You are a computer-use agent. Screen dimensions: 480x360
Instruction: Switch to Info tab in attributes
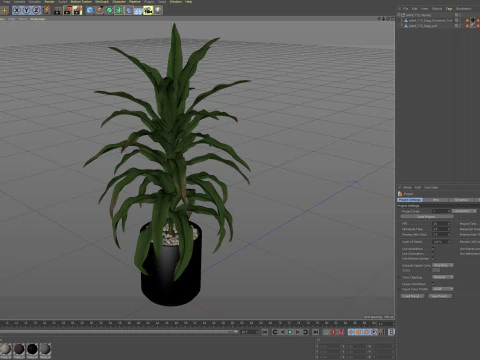[436, 200]
